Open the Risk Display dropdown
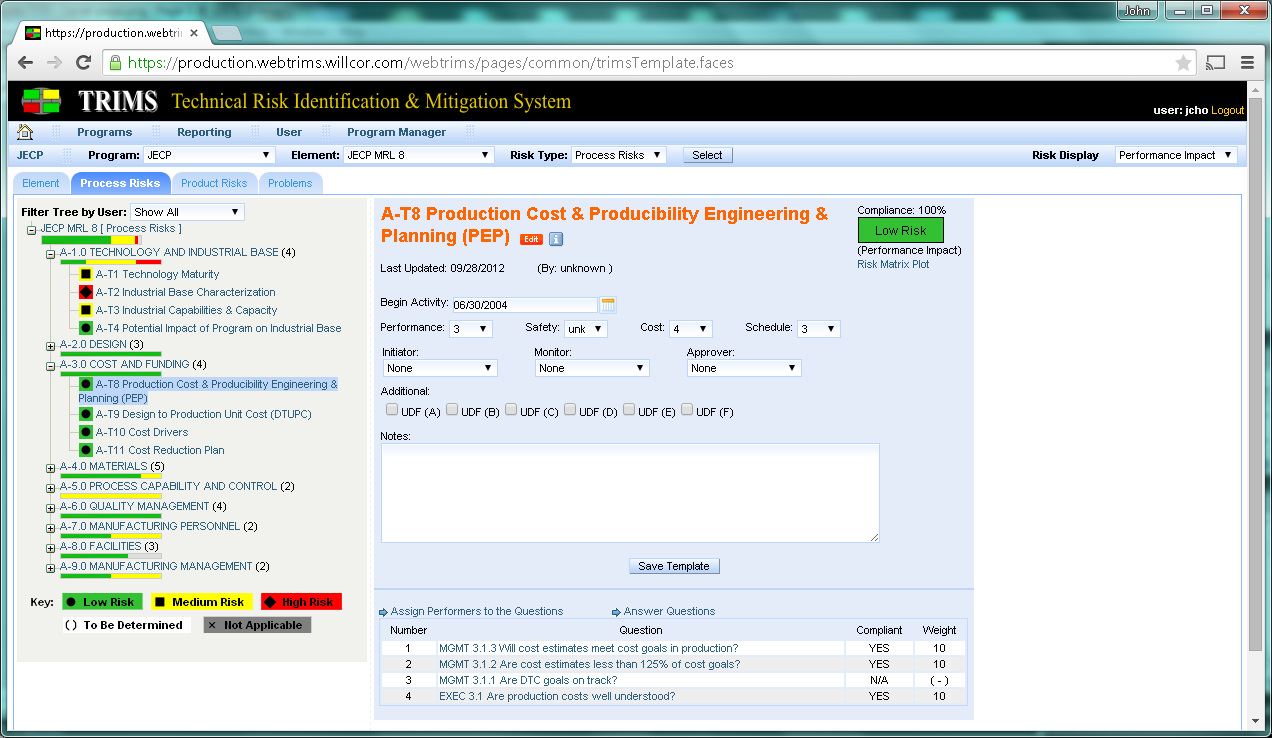Screen dimensions: 1272x738 (1175, 155)
